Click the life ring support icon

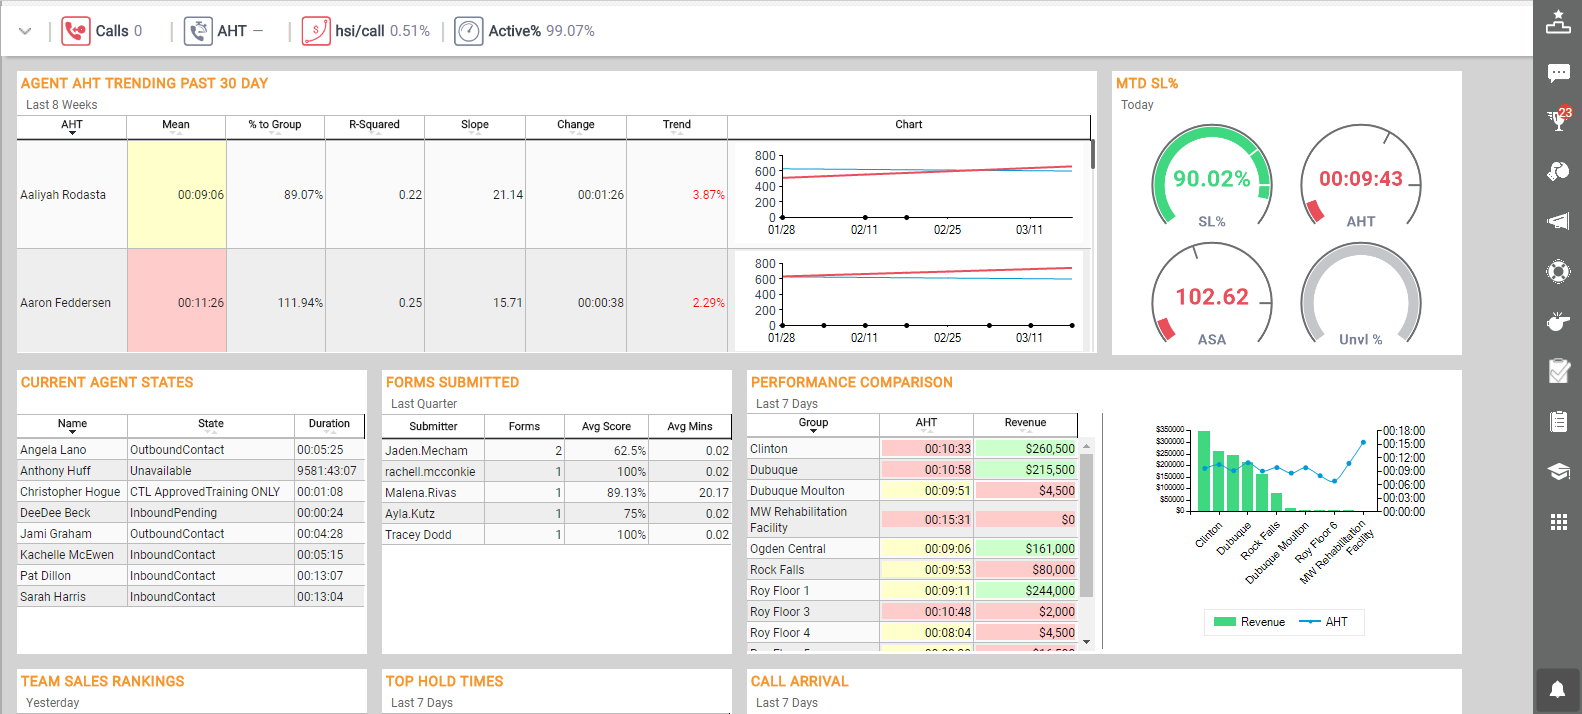tap(1558, 271)
